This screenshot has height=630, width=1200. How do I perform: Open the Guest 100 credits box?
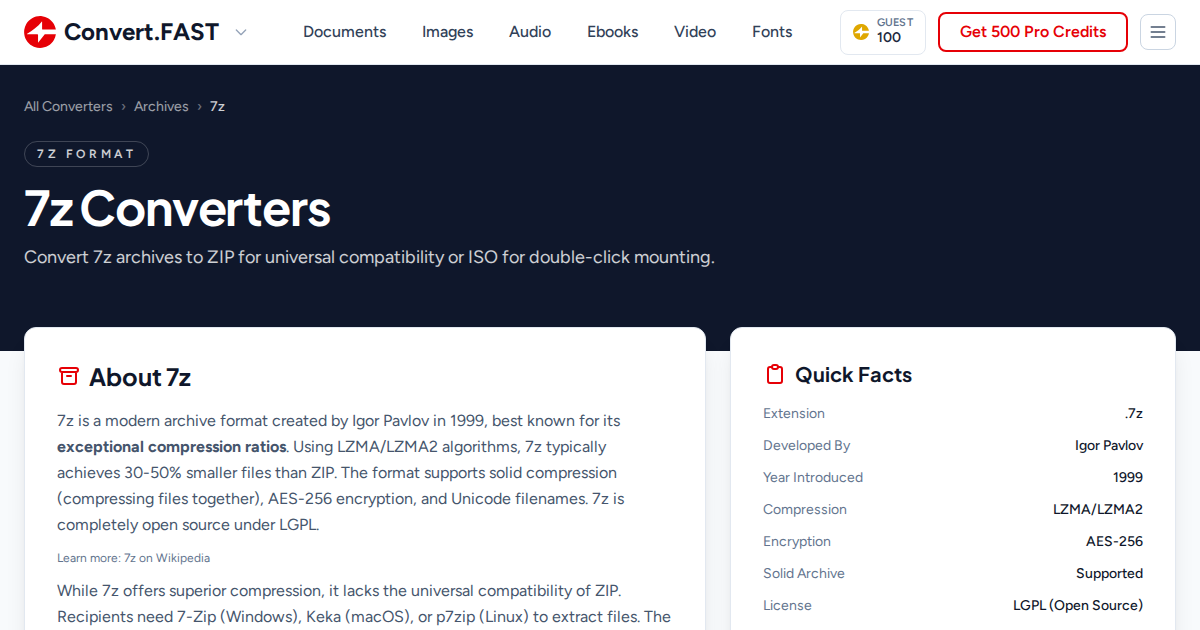[883, 32]
